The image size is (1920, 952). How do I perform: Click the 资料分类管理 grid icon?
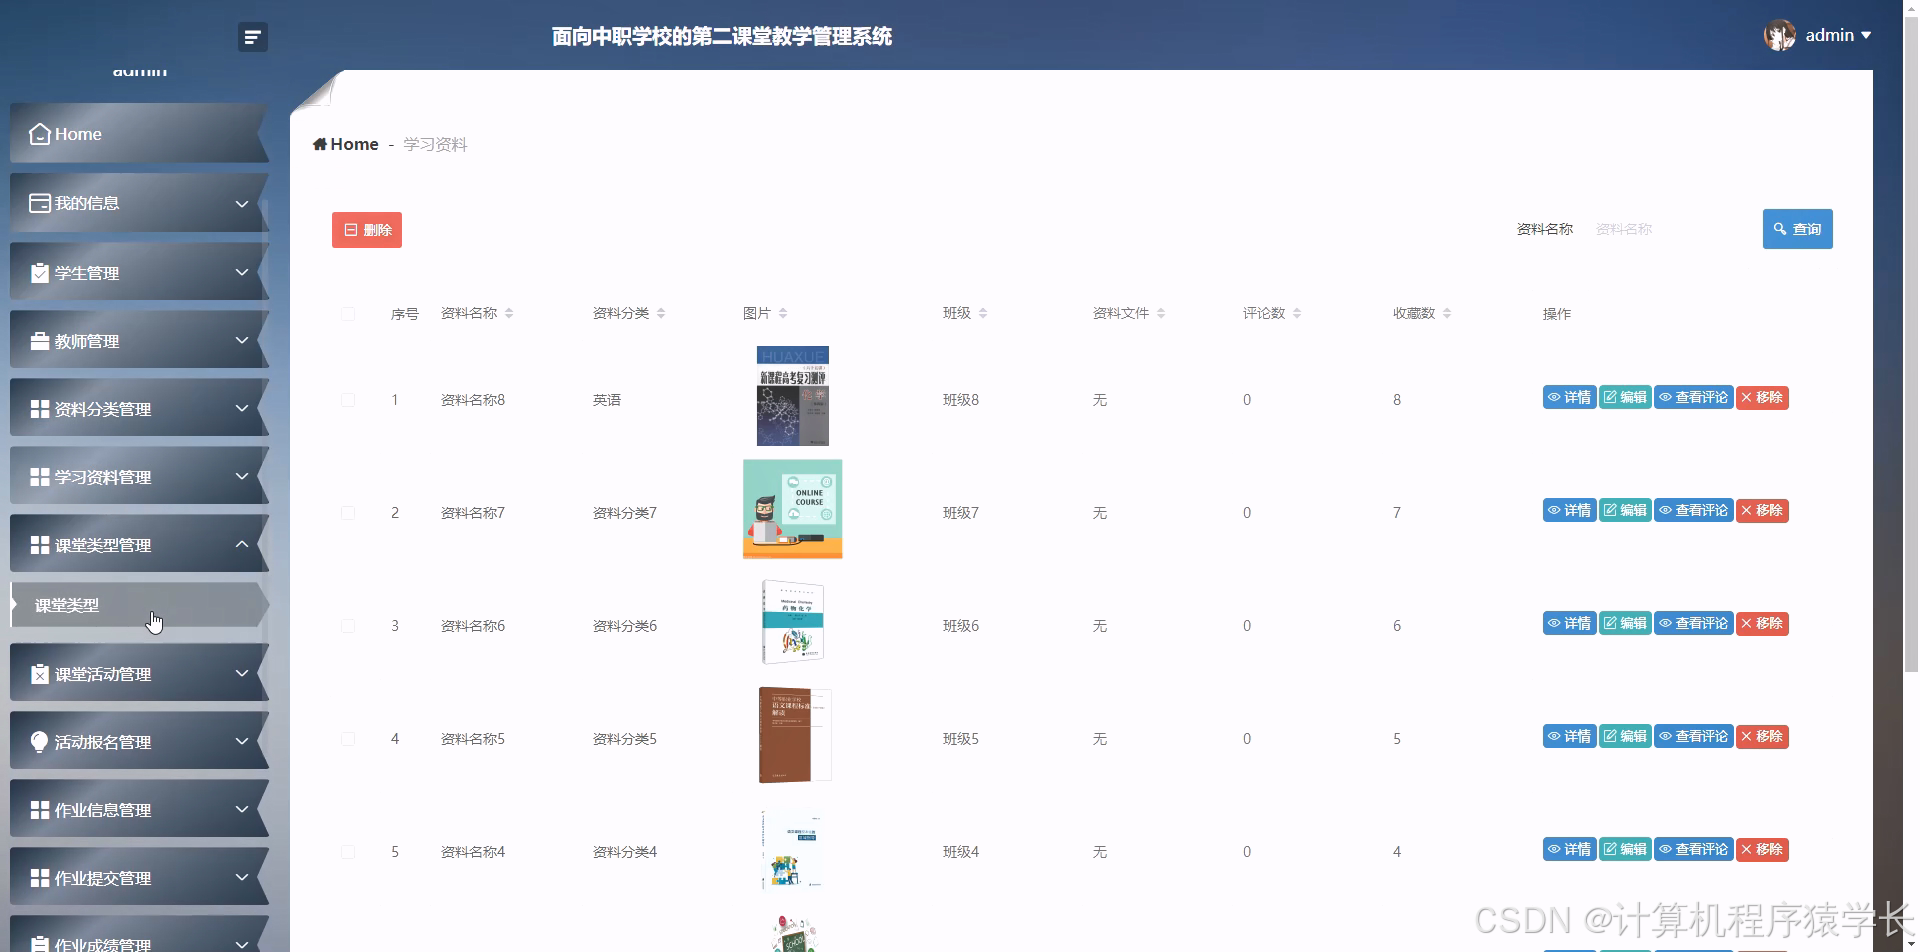40,409
